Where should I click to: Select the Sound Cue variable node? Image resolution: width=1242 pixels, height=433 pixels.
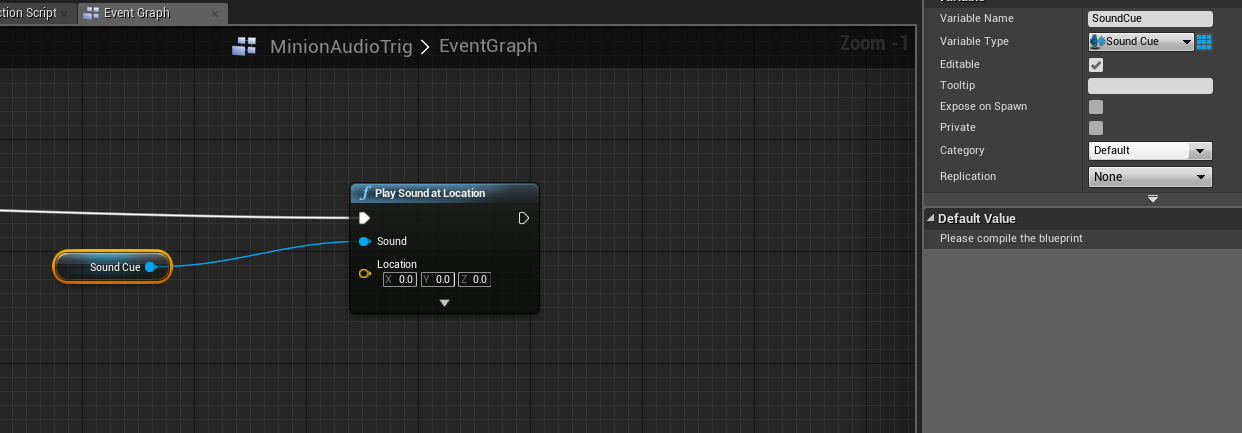click(x=113, y=267)
